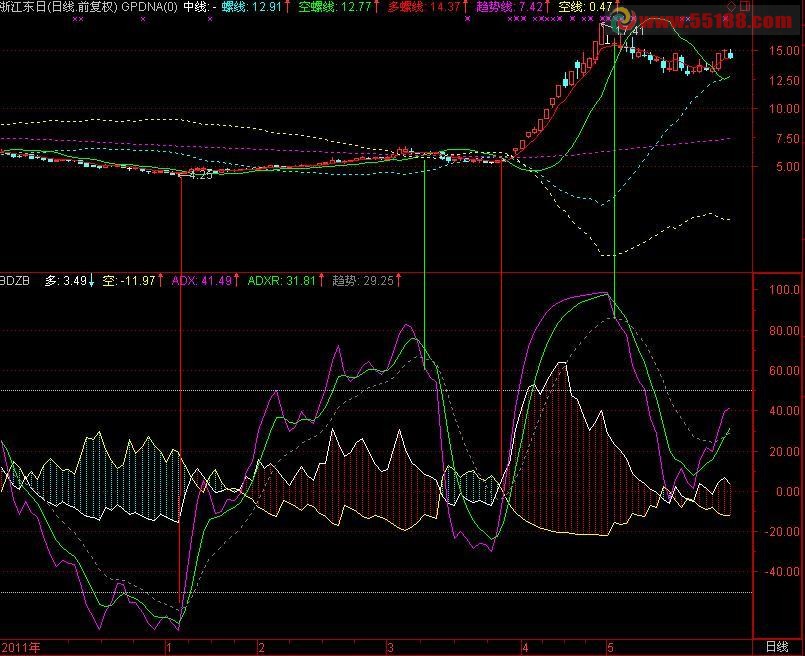
Task: Click the 空 -11.97 indicator label
Action: pos(130,281)
